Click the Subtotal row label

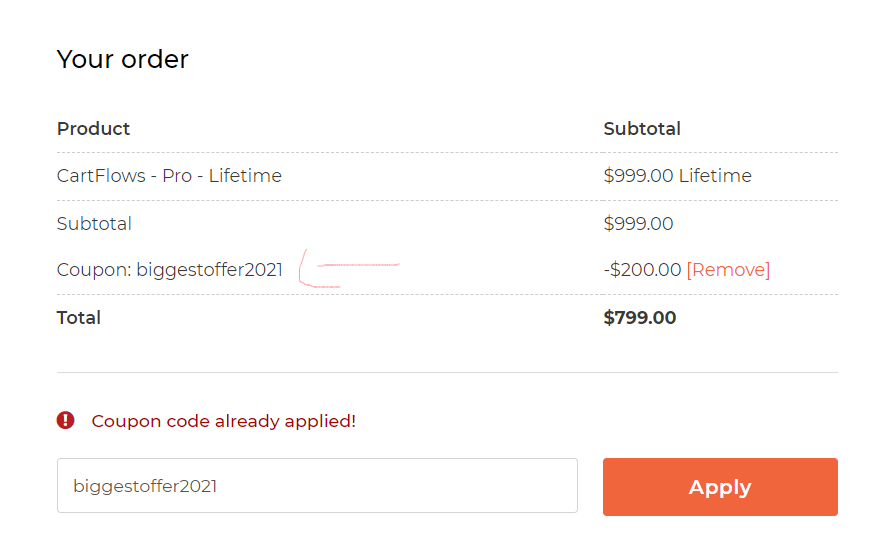click(x=94, y=224)
